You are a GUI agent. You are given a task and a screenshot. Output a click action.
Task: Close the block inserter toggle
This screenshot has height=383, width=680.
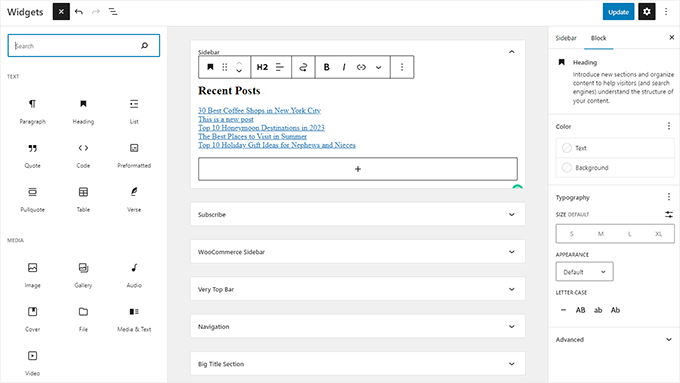coord(61,12)
